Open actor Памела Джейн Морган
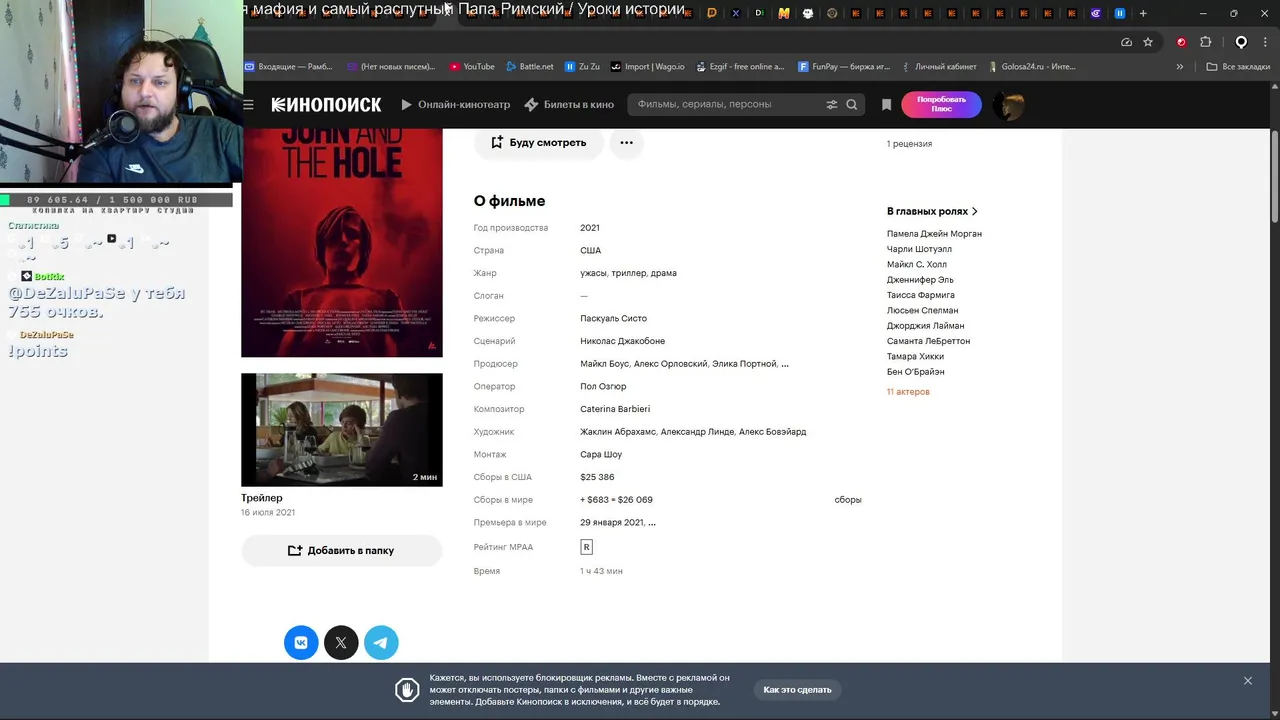This screenshot has height=720, width=1280. coord(934,234)
